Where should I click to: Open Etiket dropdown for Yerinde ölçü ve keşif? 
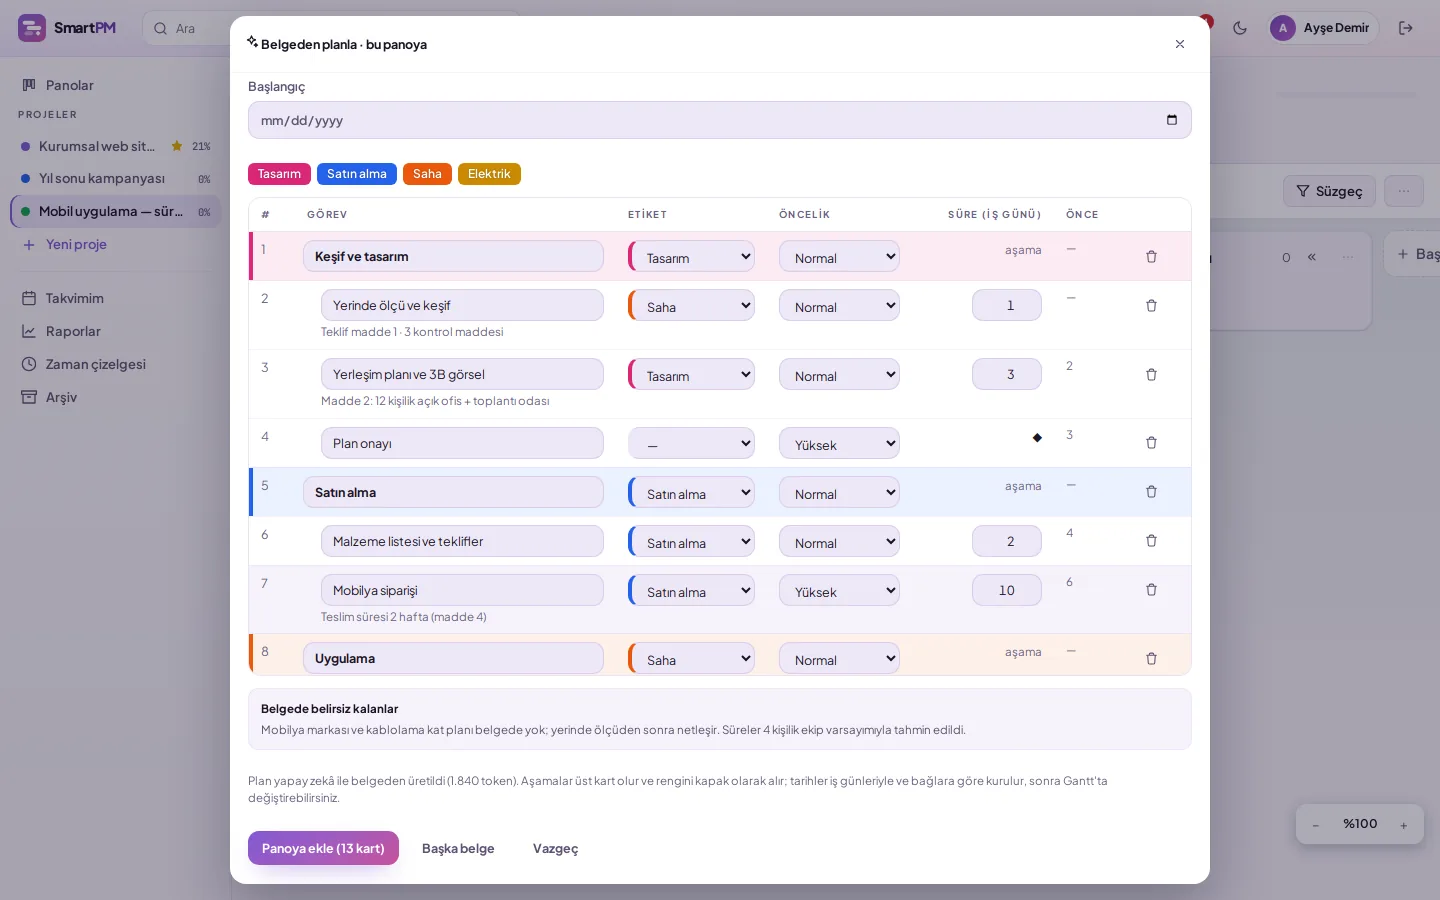click(692, 306)
